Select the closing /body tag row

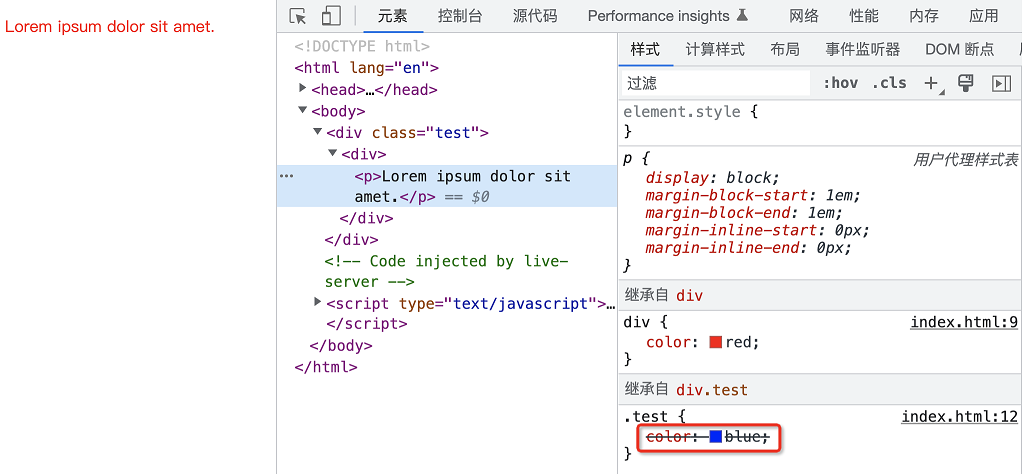tap(447, 346)
